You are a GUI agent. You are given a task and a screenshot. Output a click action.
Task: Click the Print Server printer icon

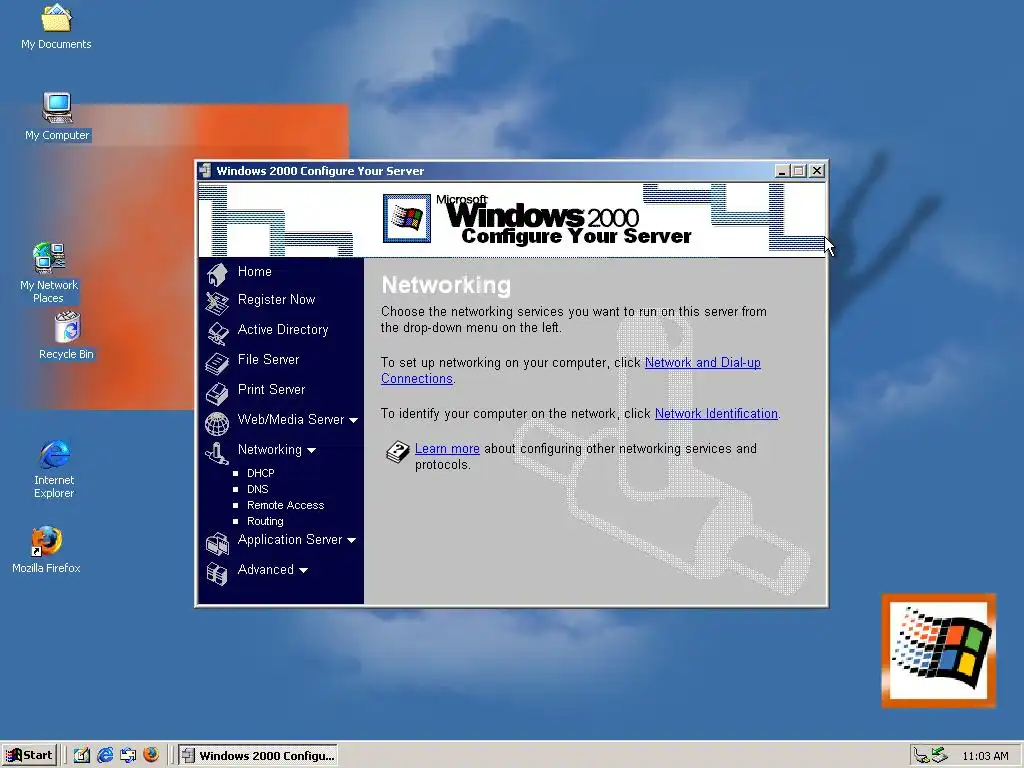[217, 393]
